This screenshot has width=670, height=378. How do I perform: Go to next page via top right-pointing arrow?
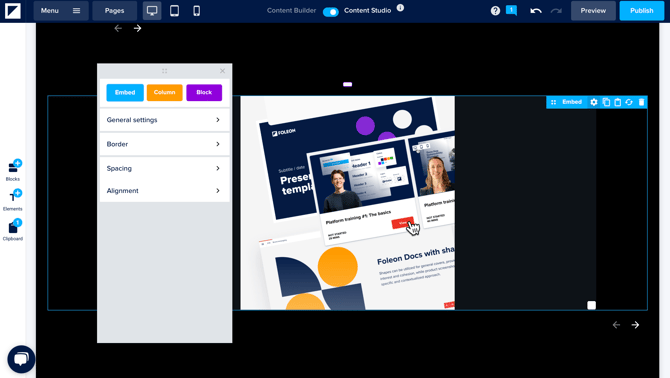pyautogui.click(x=137, y=28)
